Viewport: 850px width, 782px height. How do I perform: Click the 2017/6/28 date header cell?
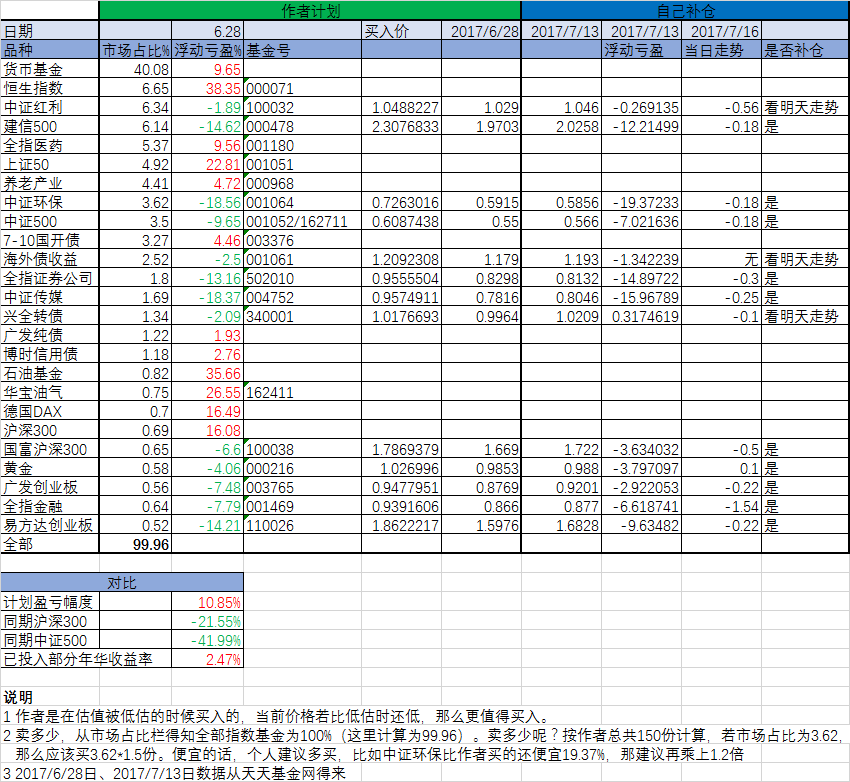[481, 30]
